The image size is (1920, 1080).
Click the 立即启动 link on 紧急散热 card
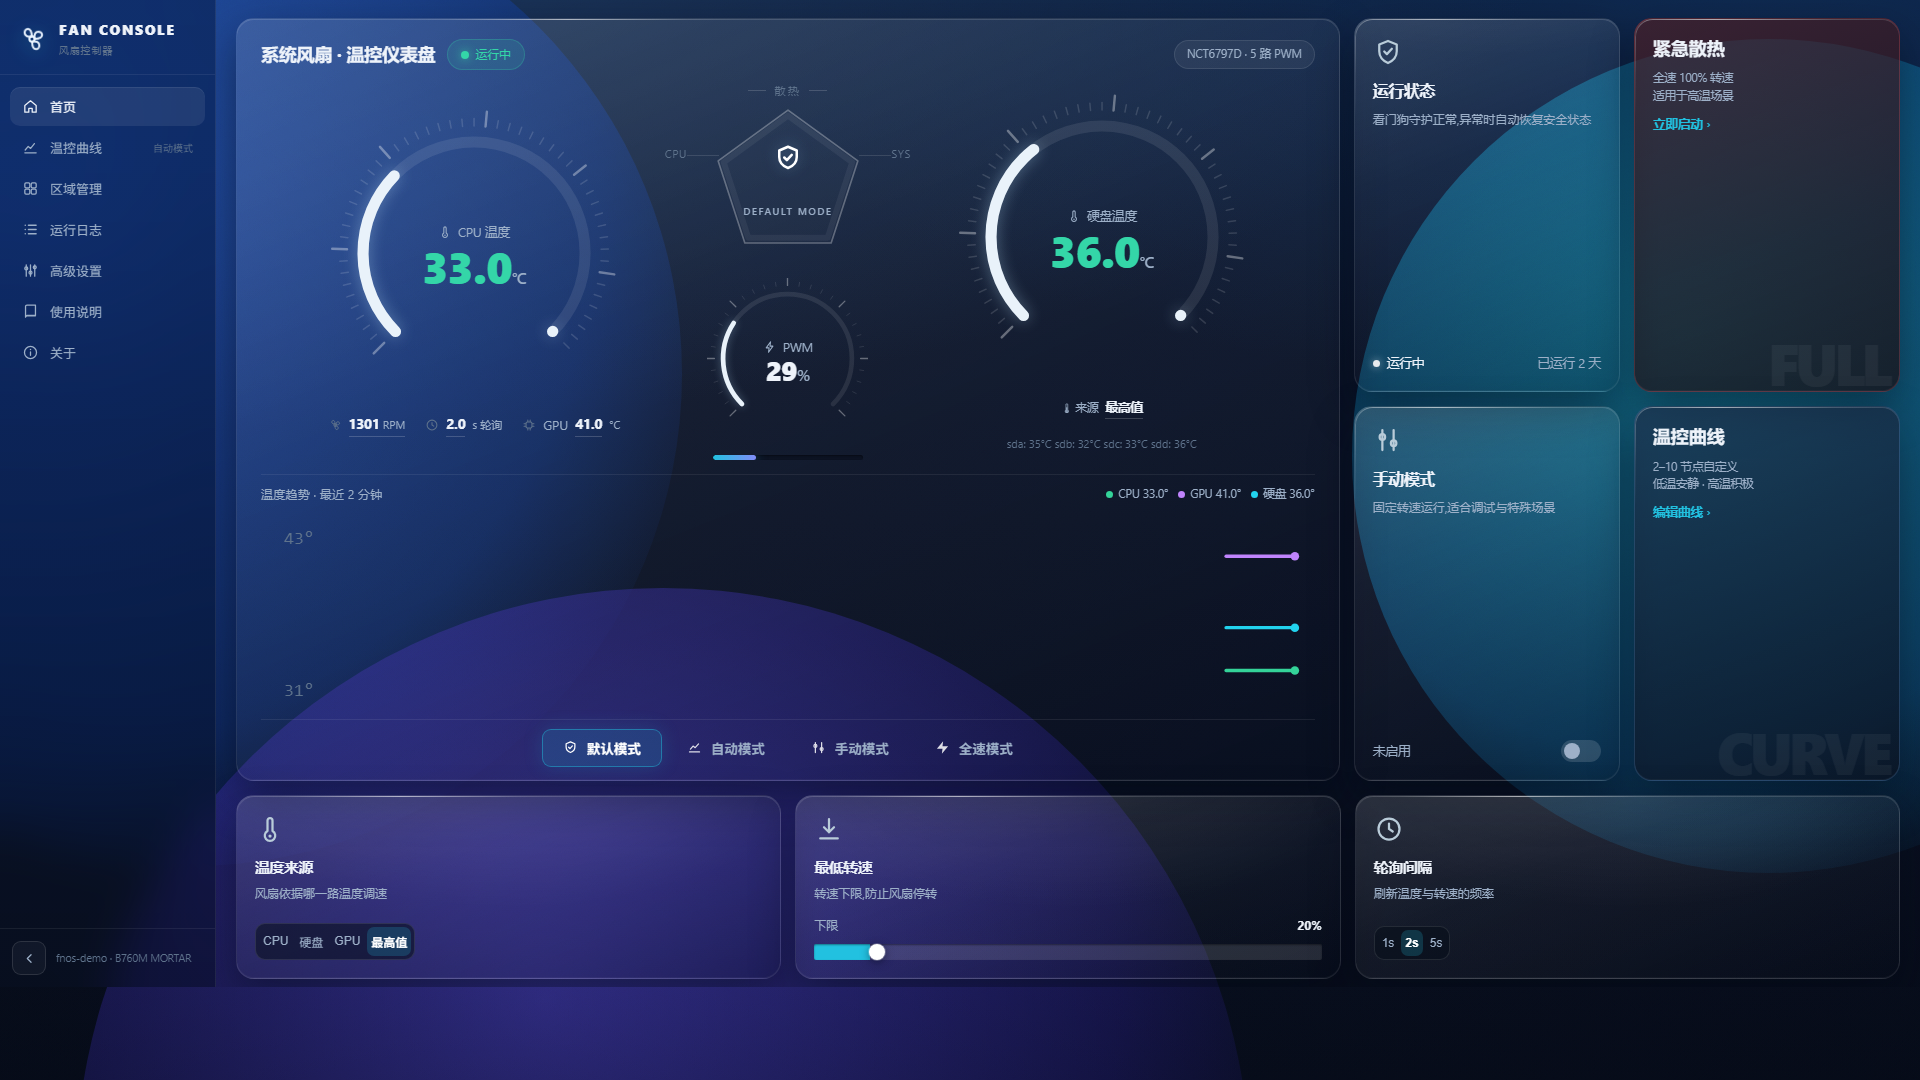click(x=1681, y=124)
